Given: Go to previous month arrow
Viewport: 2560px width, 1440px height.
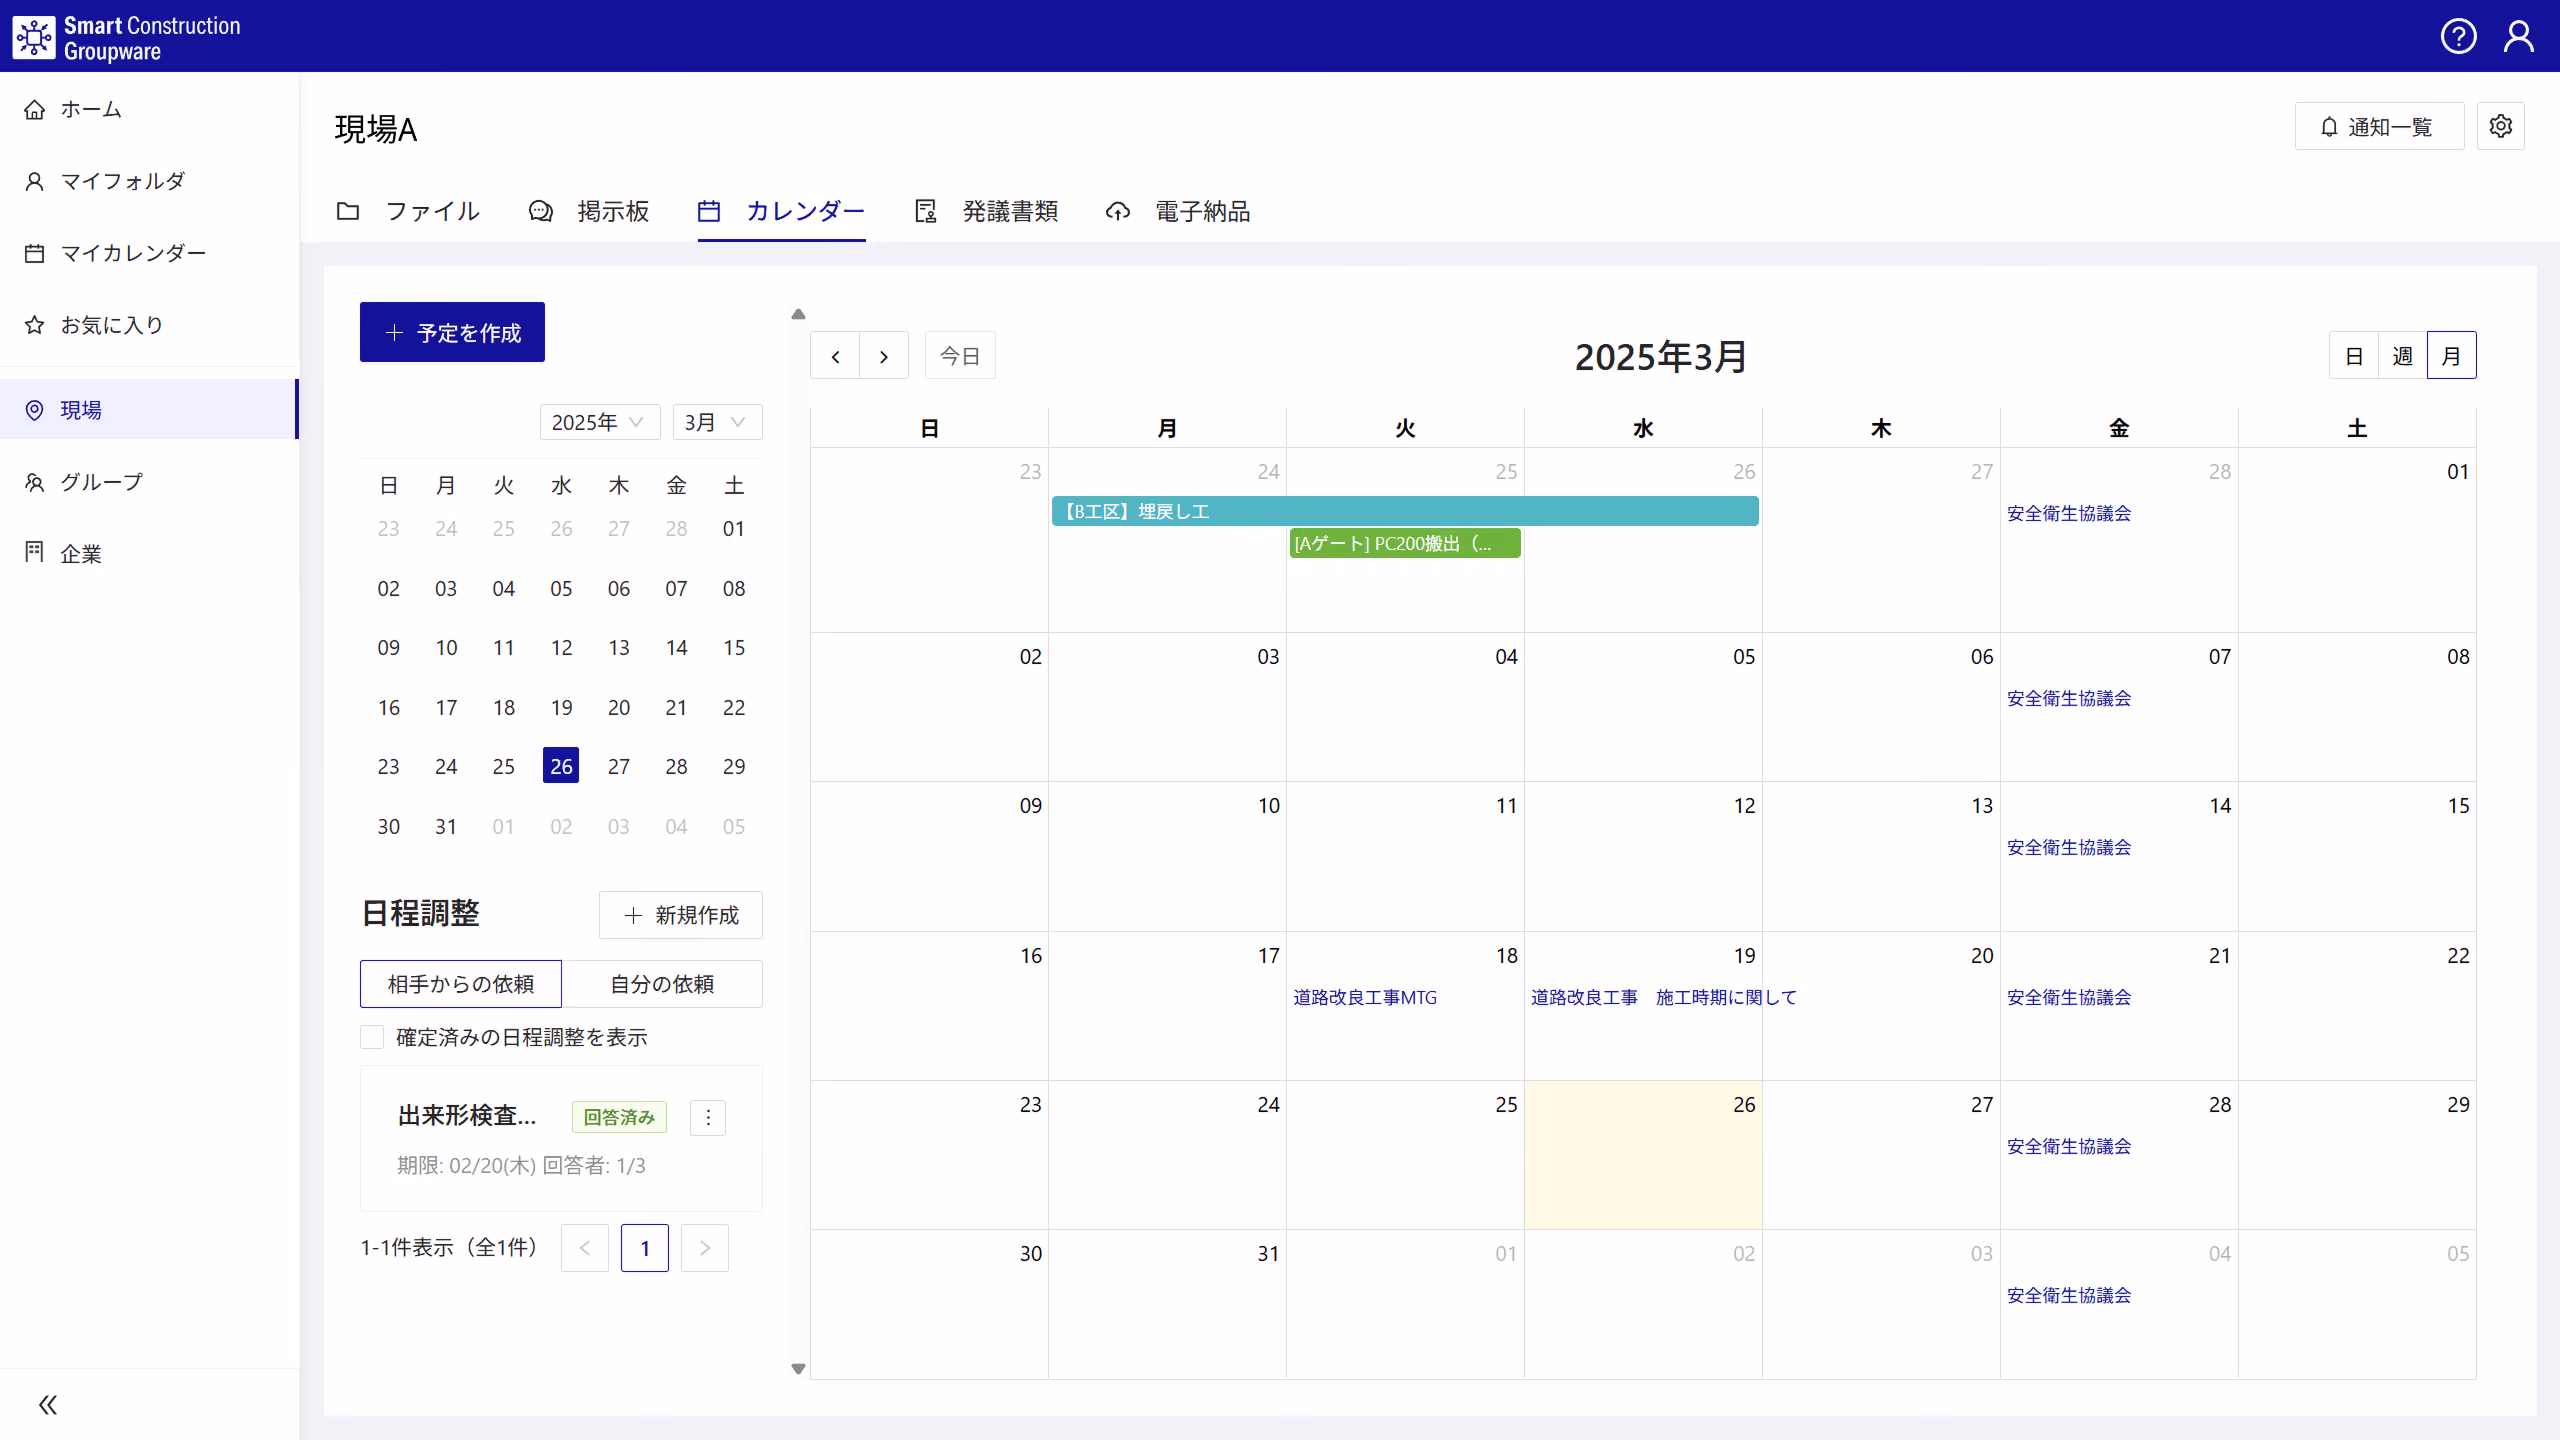Looking at the screenshot, I should (835, 356).
